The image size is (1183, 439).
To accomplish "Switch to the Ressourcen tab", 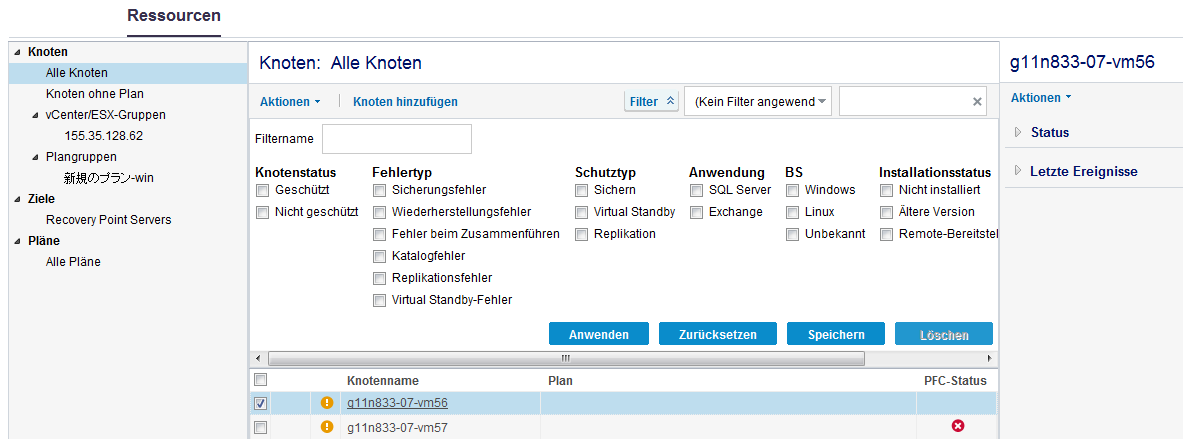I will (x=174, y=16).
